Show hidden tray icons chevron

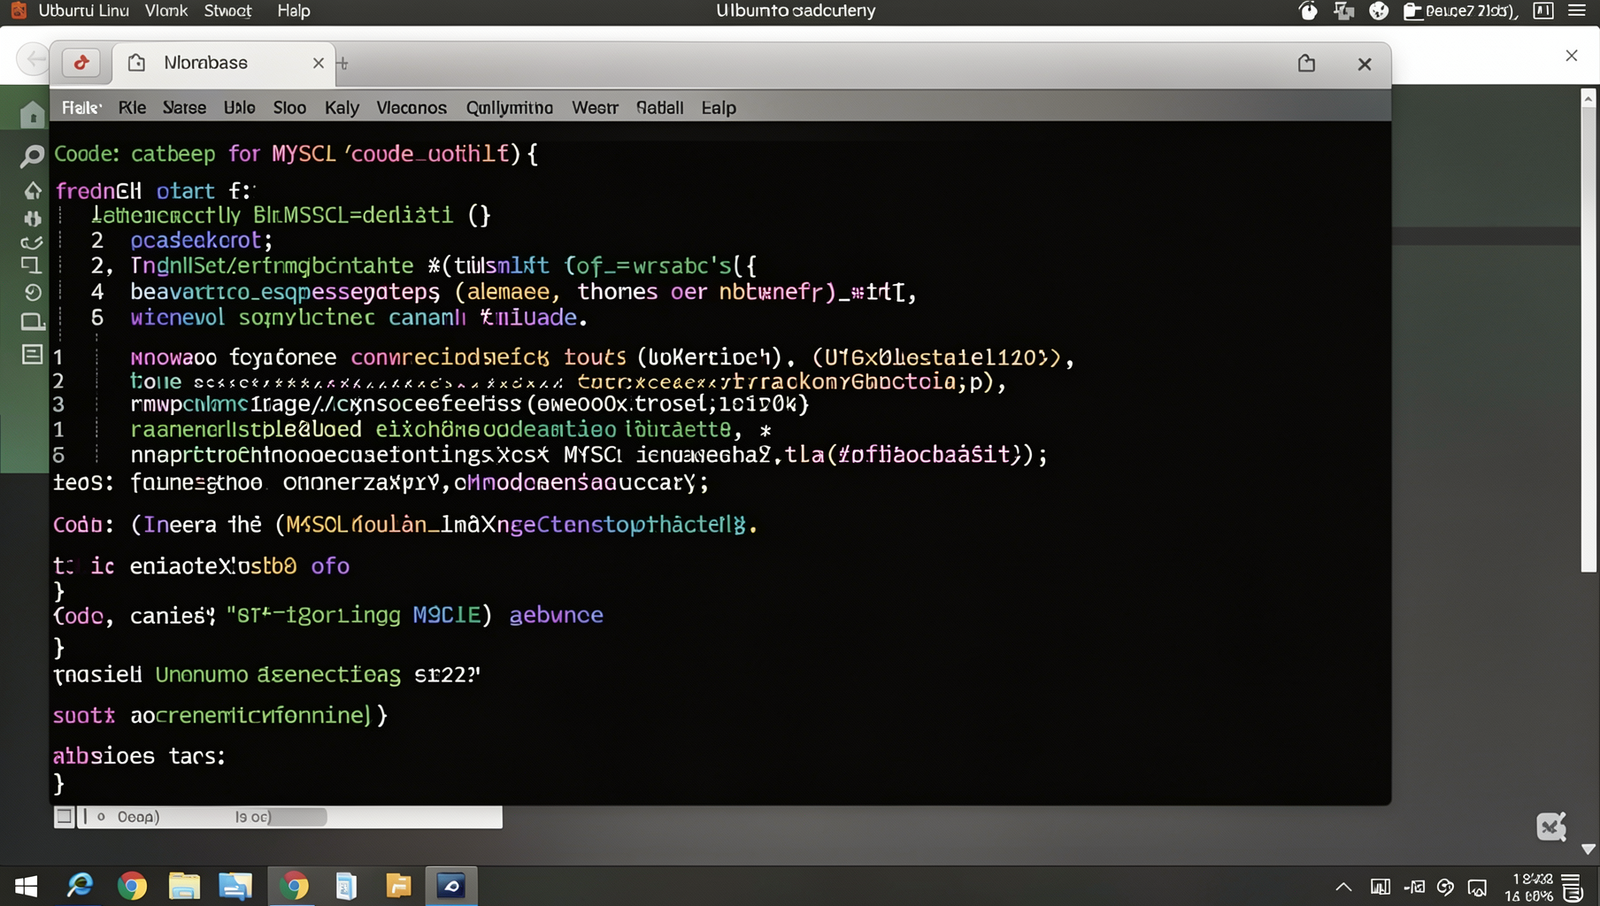click(1344, 887)
